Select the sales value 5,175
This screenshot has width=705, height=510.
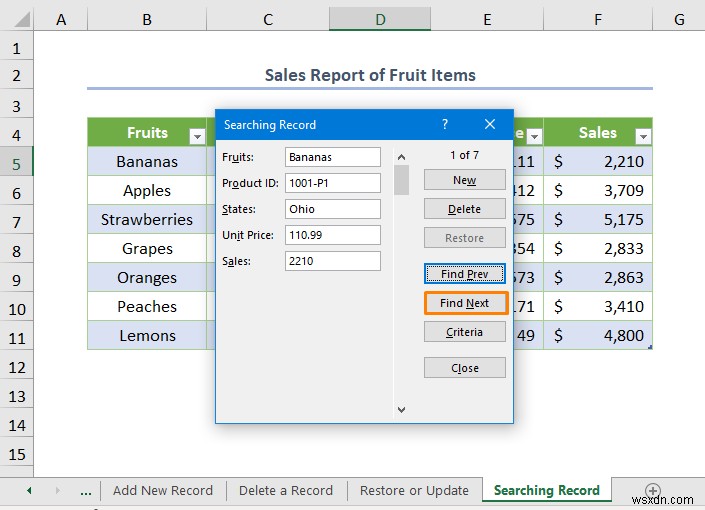(598, 219)
